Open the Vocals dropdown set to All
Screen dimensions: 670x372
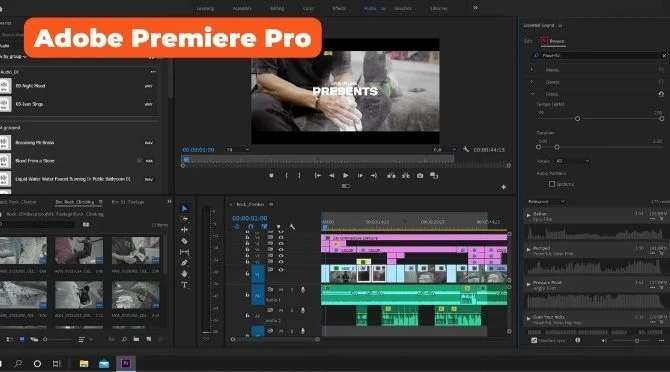(x=572, y=161)
